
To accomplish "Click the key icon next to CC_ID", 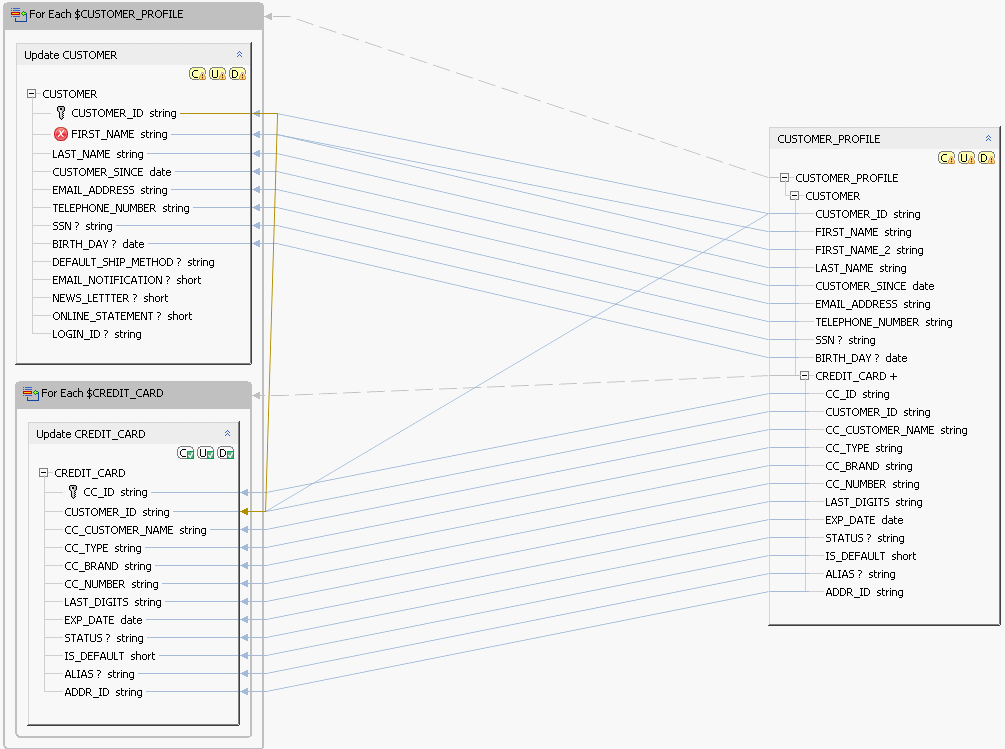I will click(x=73, y=492).
